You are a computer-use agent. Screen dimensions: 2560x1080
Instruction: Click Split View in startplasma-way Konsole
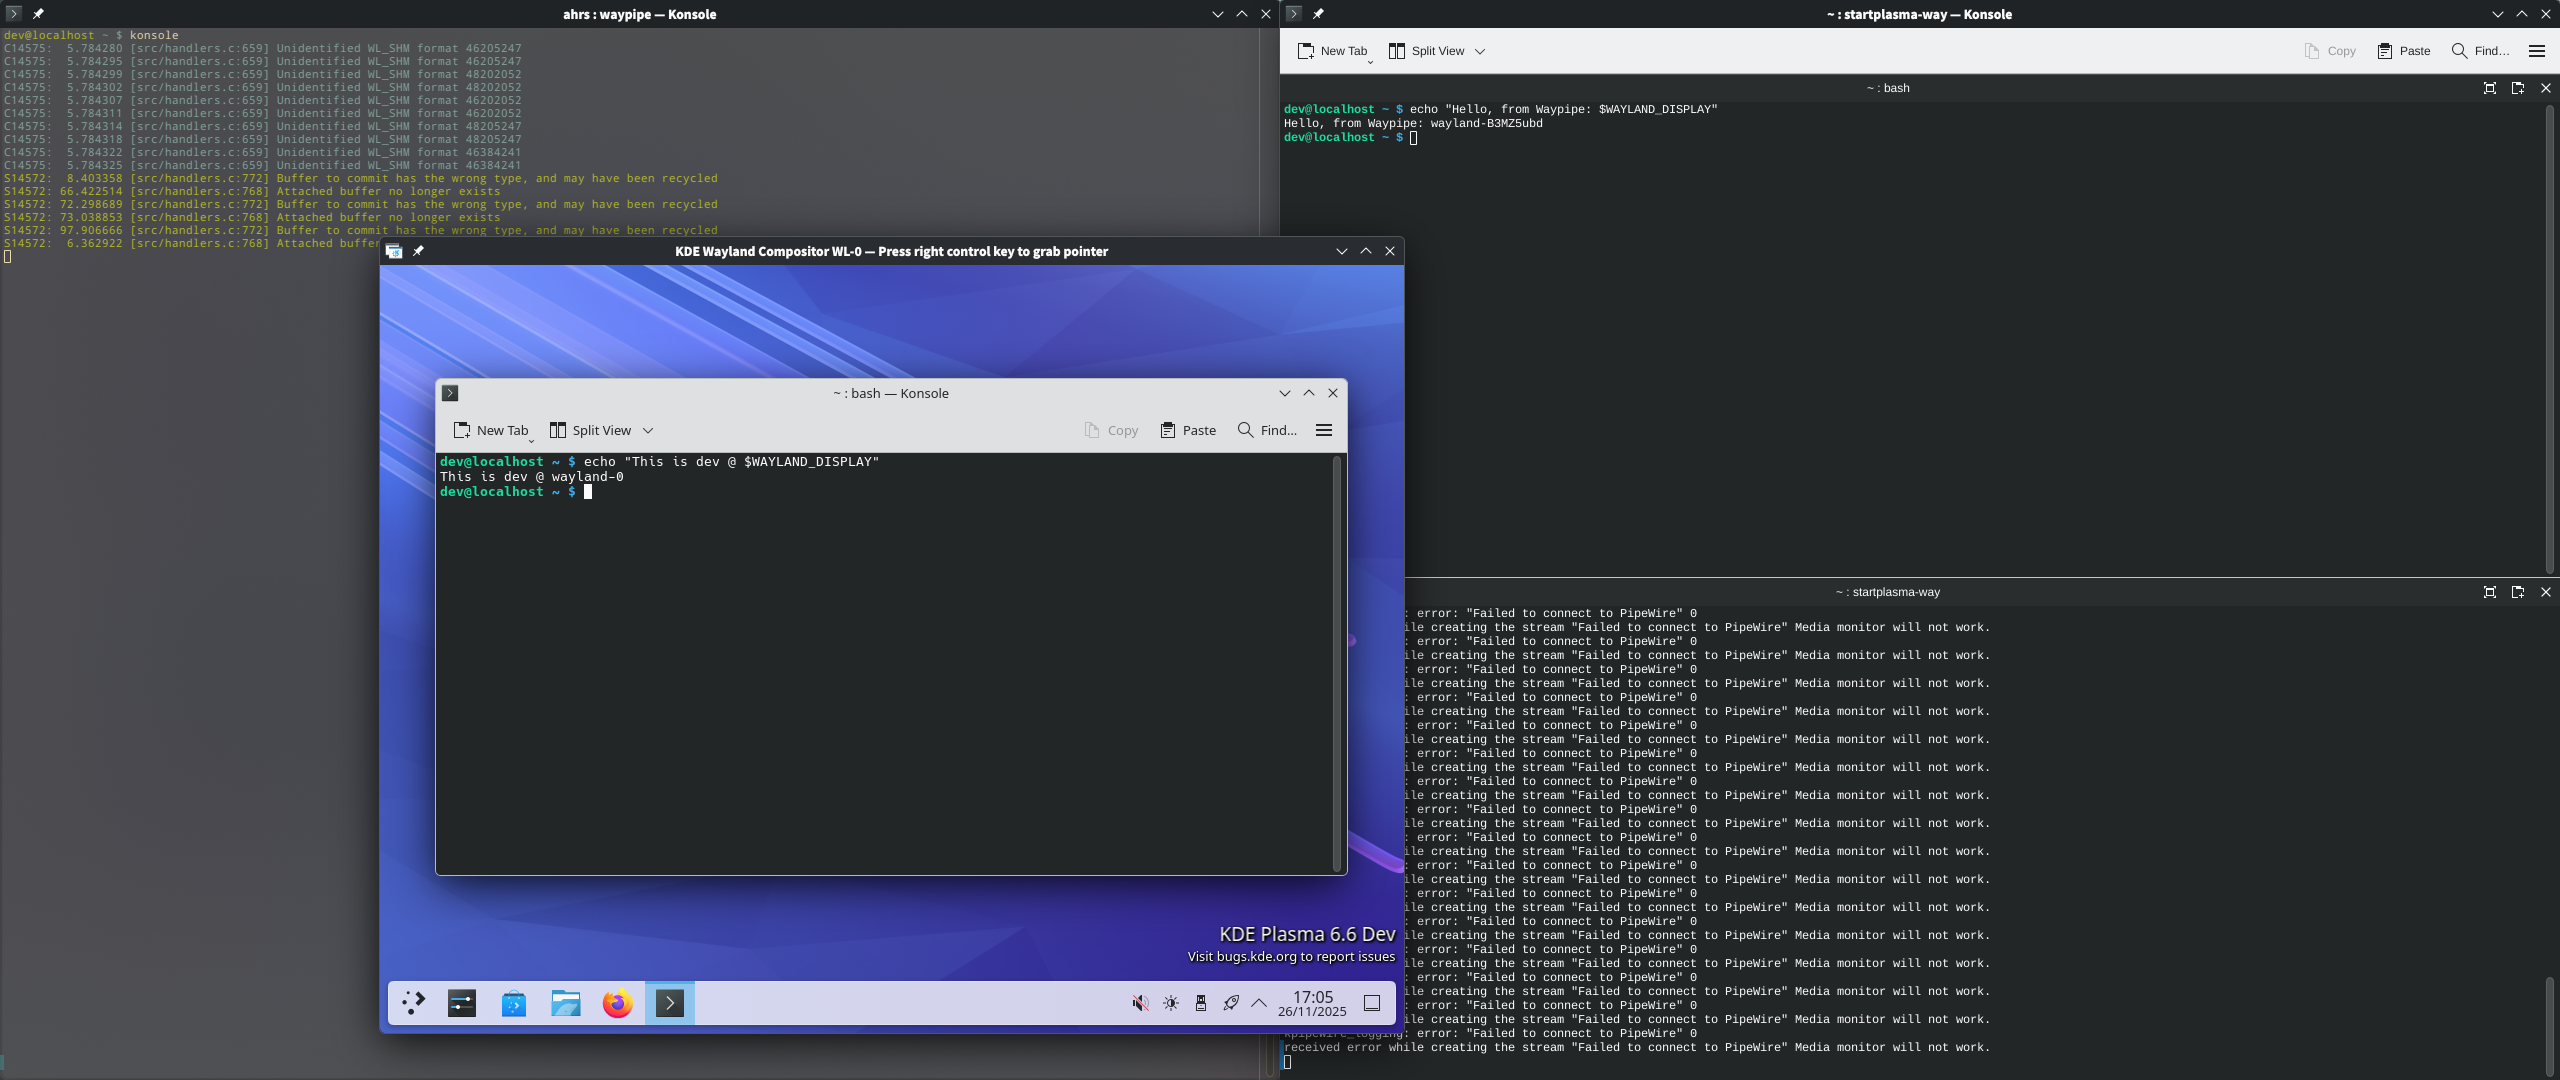click(1427, 51)
